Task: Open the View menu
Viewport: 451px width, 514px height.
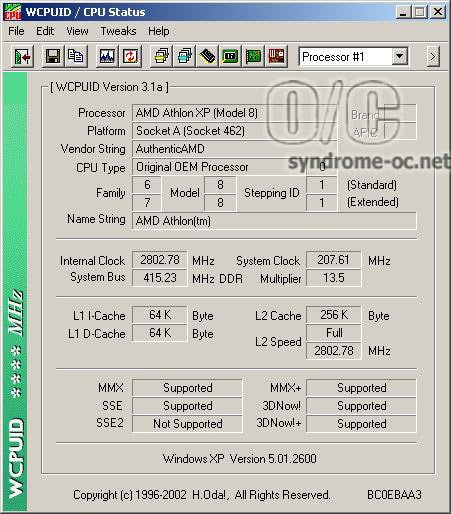Action: point(77,31)
